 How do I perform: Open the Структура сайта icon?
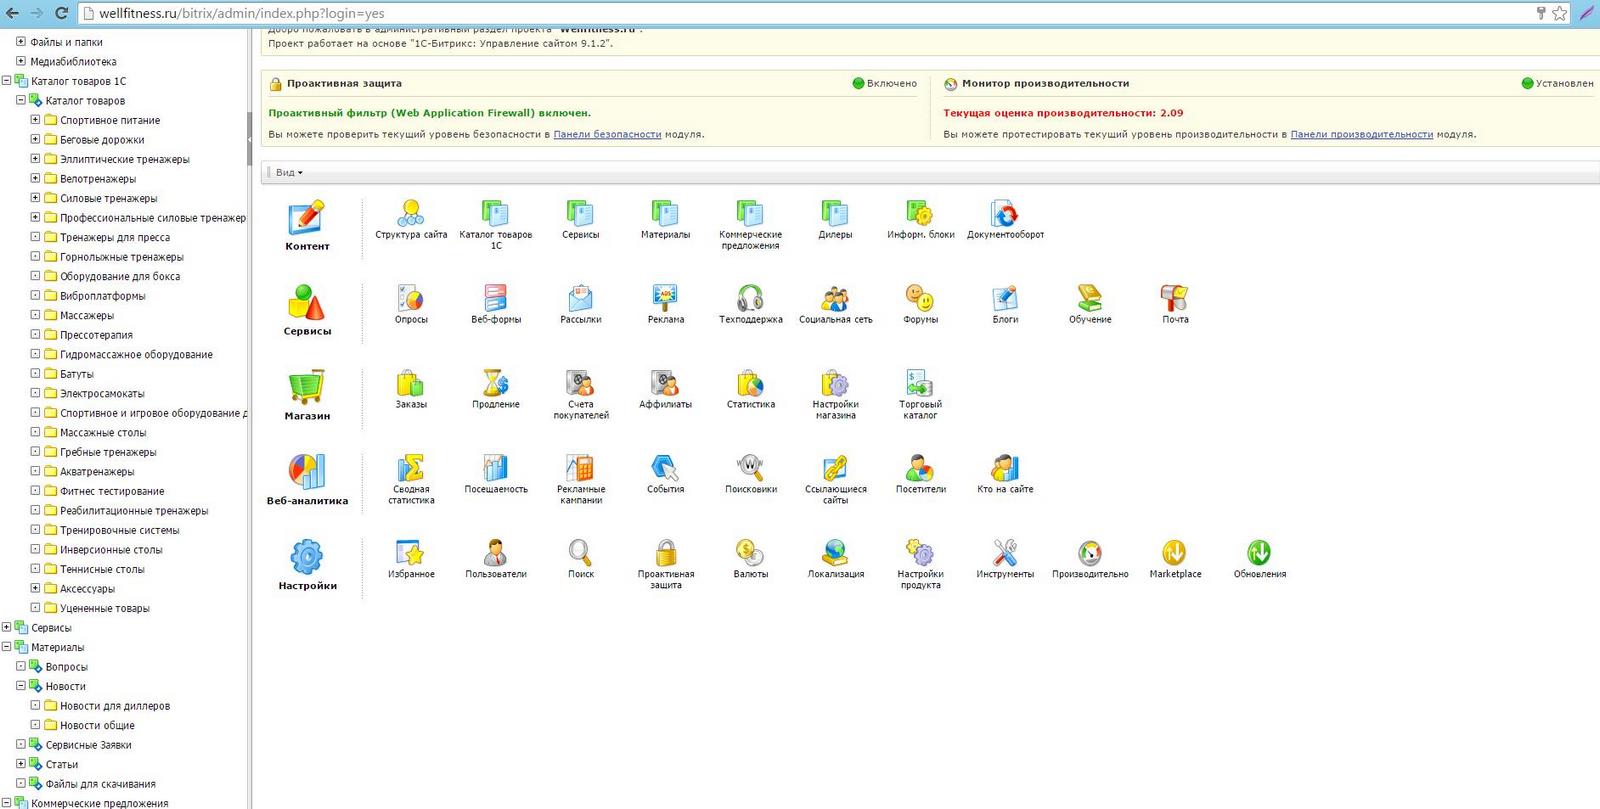coord(411,213)
